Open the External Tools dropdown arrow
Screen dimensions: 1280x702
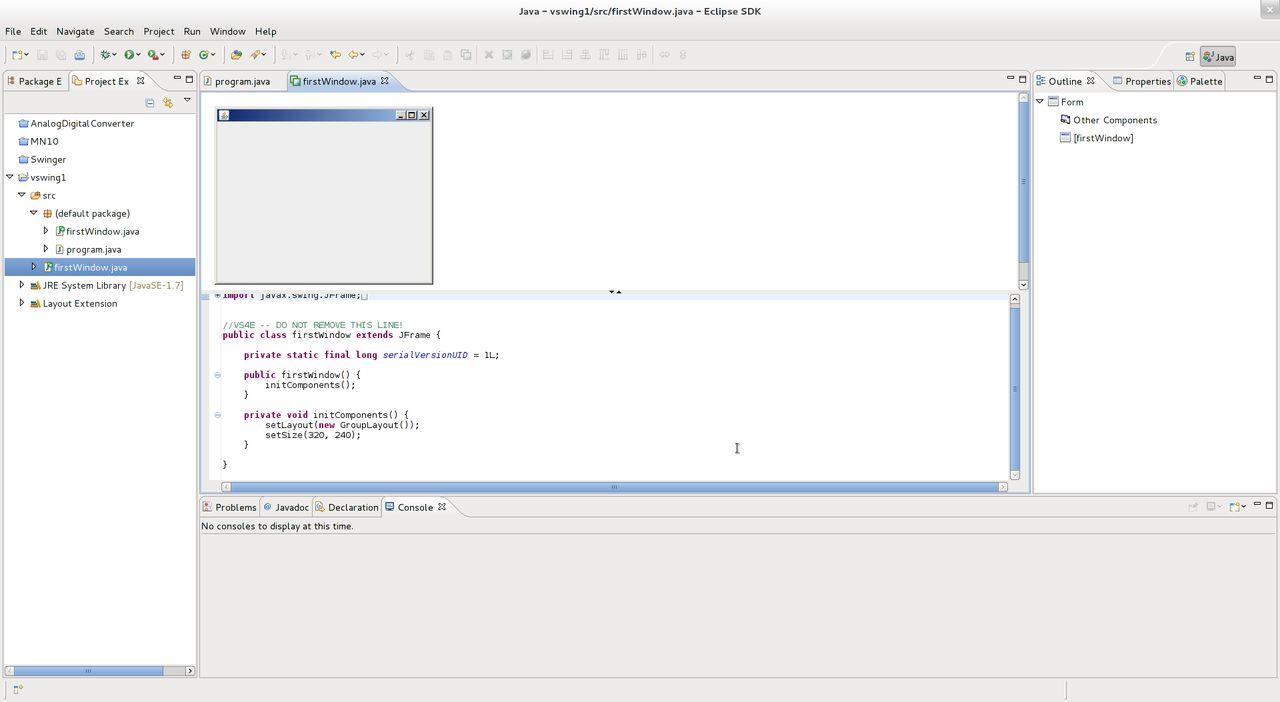click(x=163, y=55)
